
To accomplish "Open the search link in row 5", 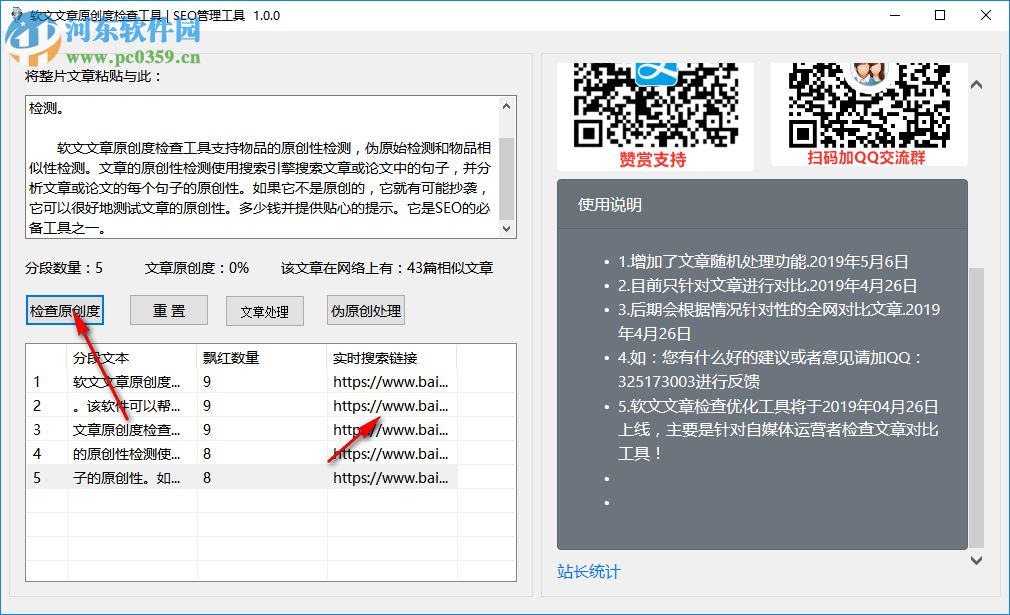I will coord(390,478).
